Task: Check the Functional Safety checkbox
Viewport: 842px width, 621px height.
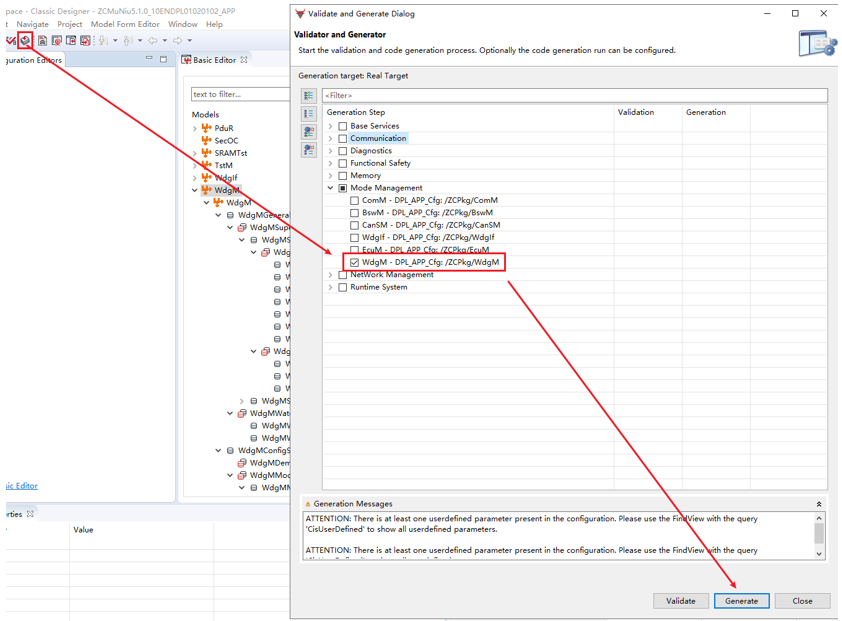Action: coord(343,163)
